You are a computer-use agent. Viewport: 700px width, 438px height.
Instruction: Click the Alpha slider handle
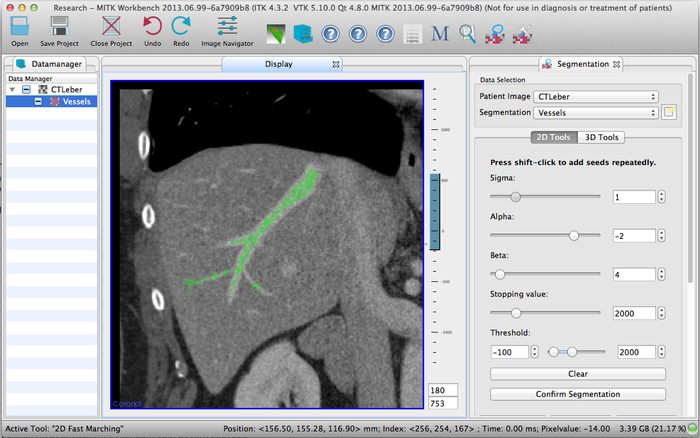pyautogui.click(x=574, y=235)
